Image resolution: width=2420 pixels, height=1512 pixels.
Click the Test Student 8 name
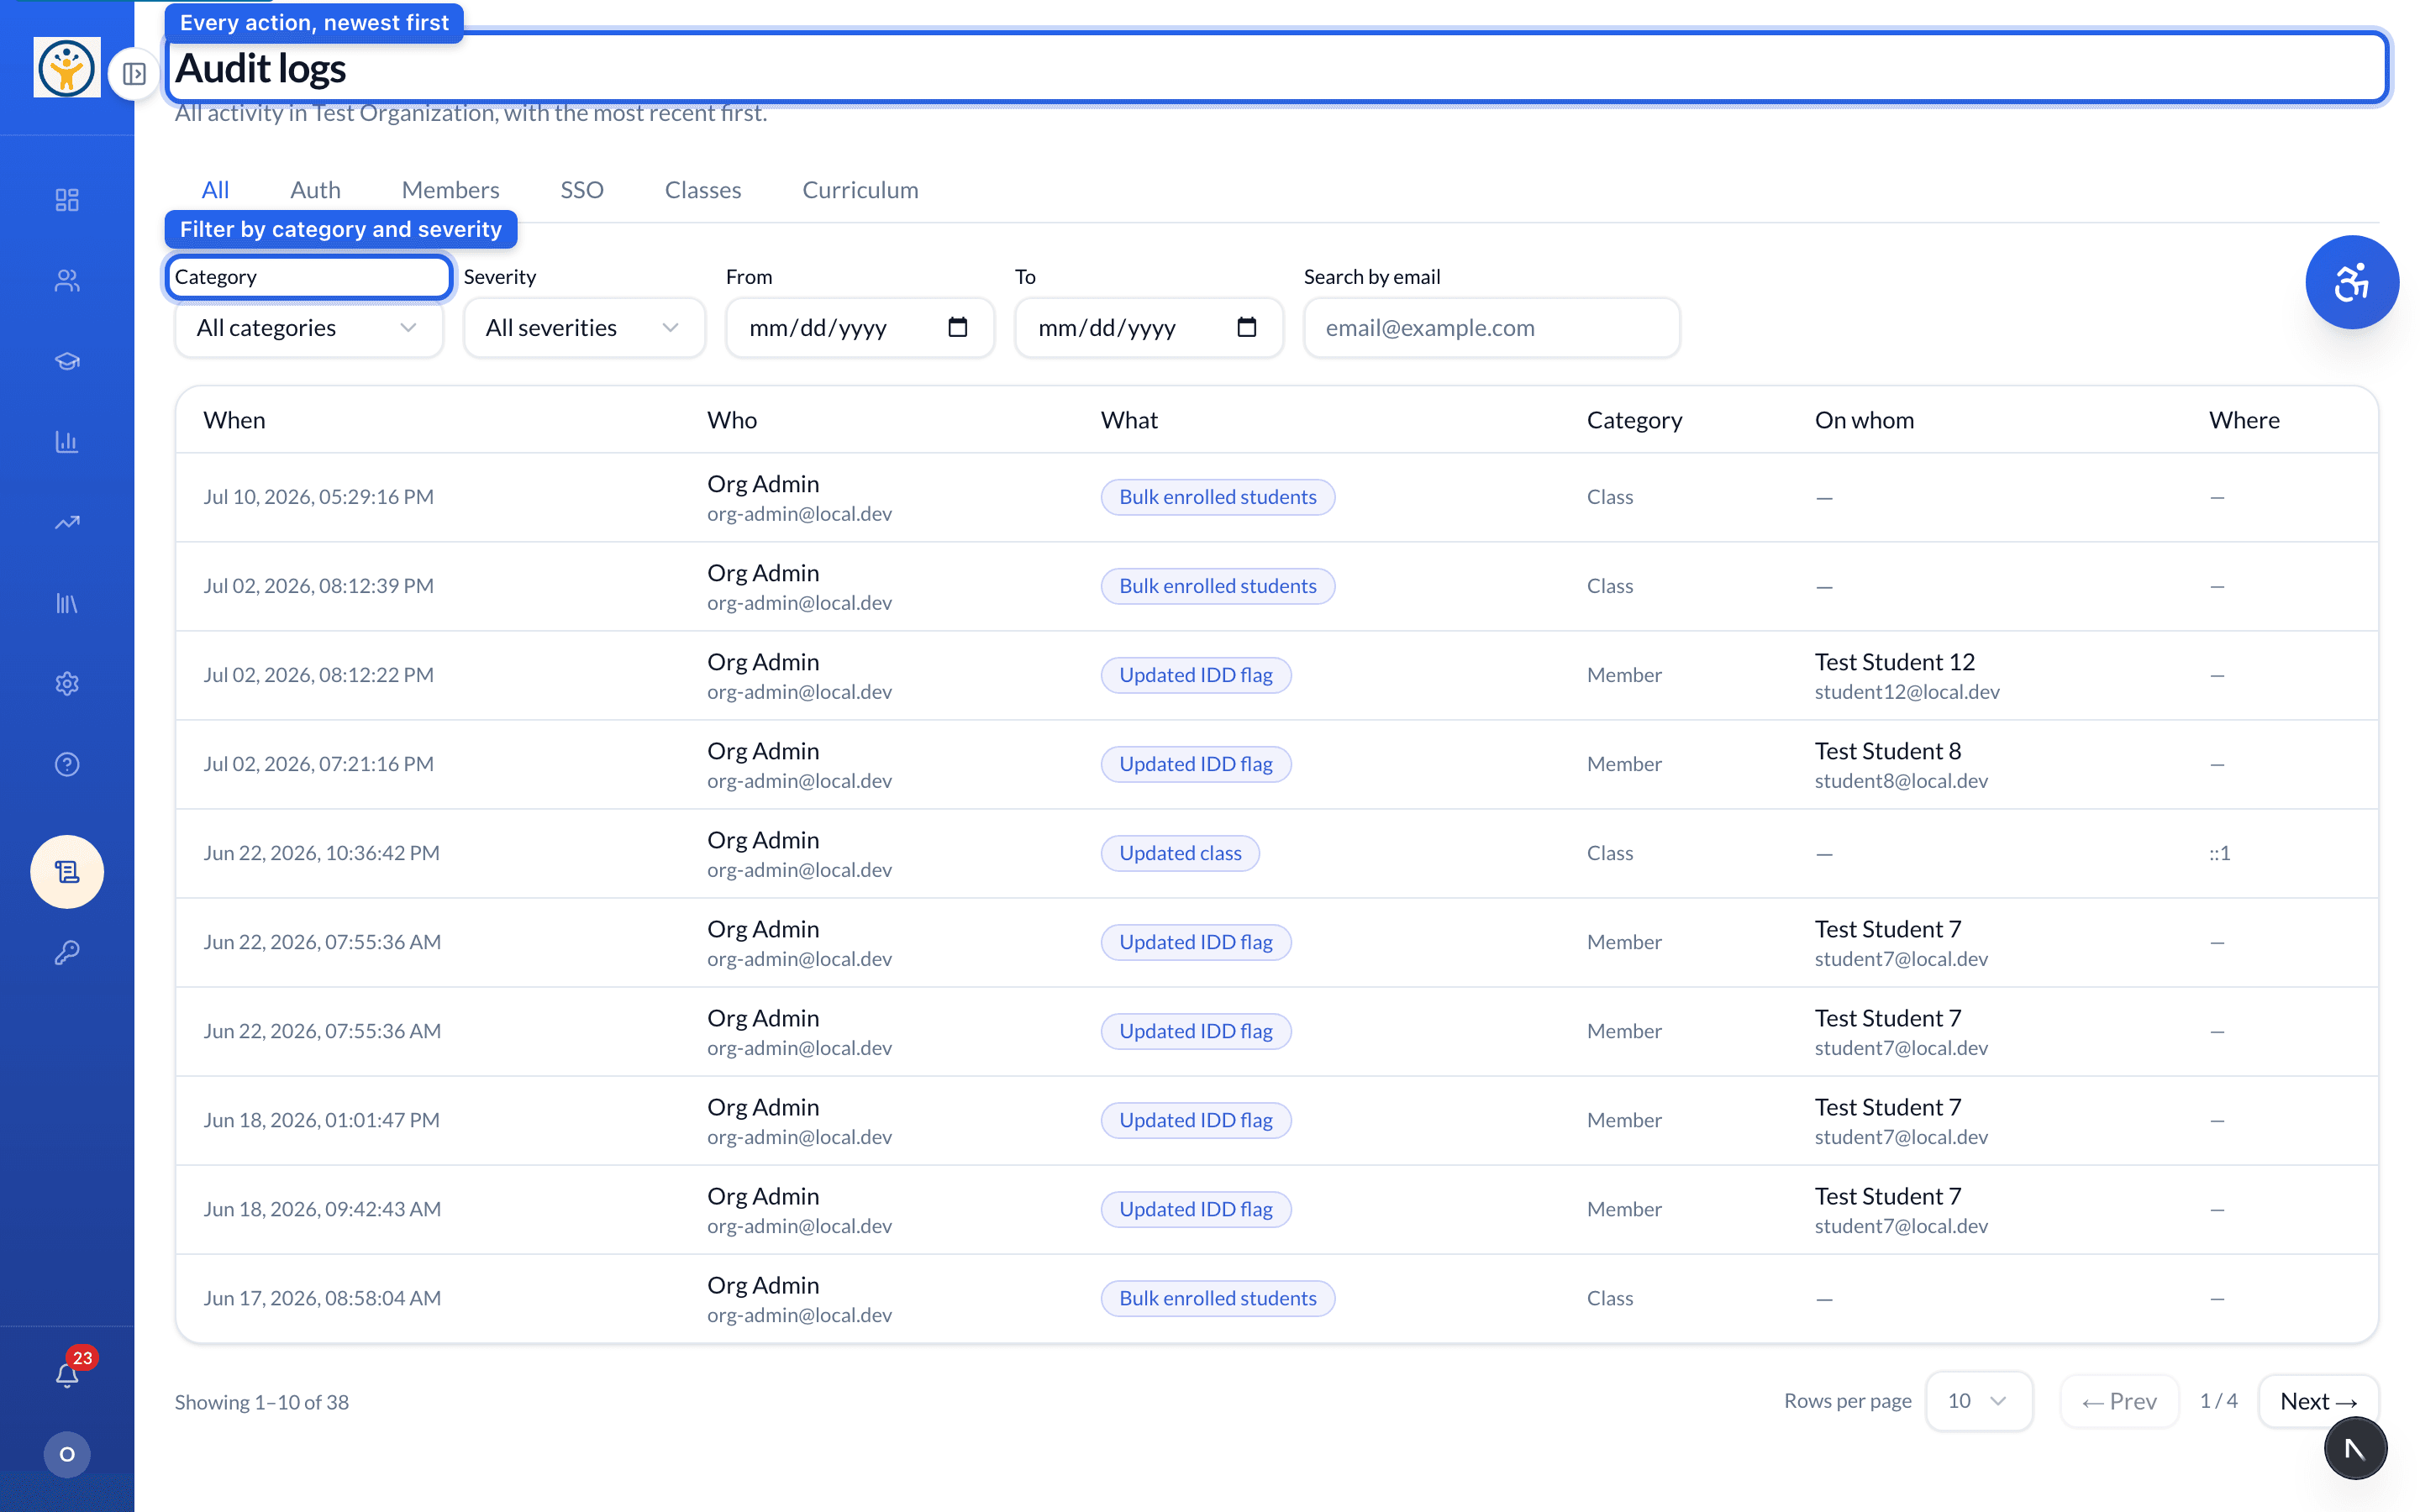pyautogui.click(x=1888, y=751)
